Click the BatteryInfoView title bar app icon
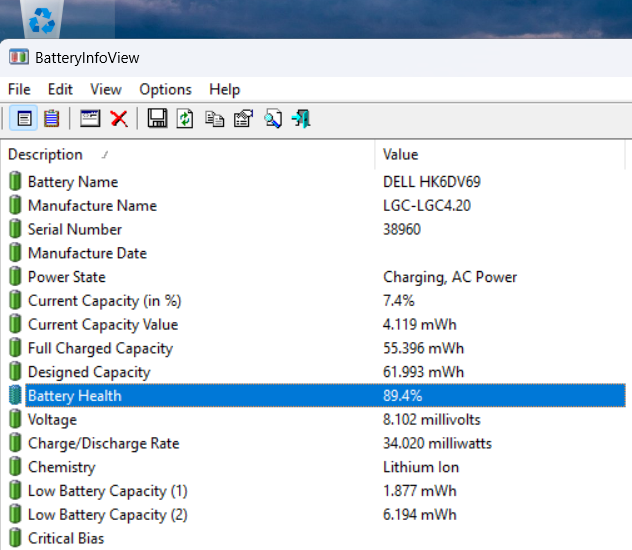Viewport: 632px width, 550px height. coord(19,57)
